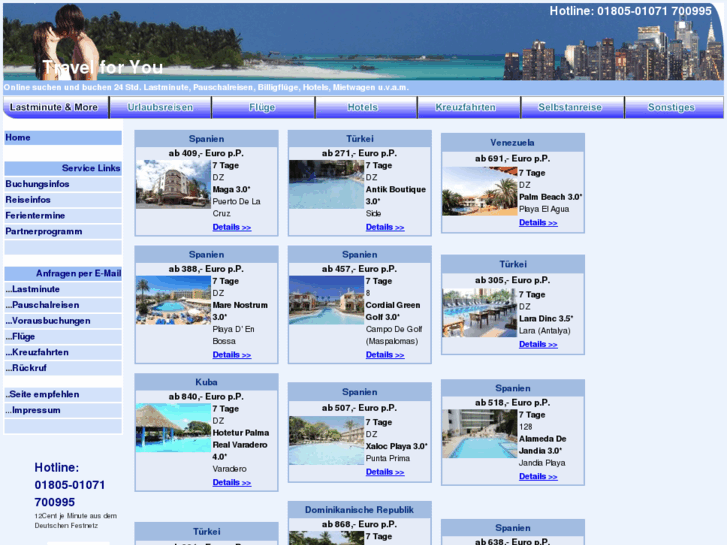This screenshot has width=727, height=545.
Task: Go to the Flüge navigation tab
Action: [x=263, y=107]
